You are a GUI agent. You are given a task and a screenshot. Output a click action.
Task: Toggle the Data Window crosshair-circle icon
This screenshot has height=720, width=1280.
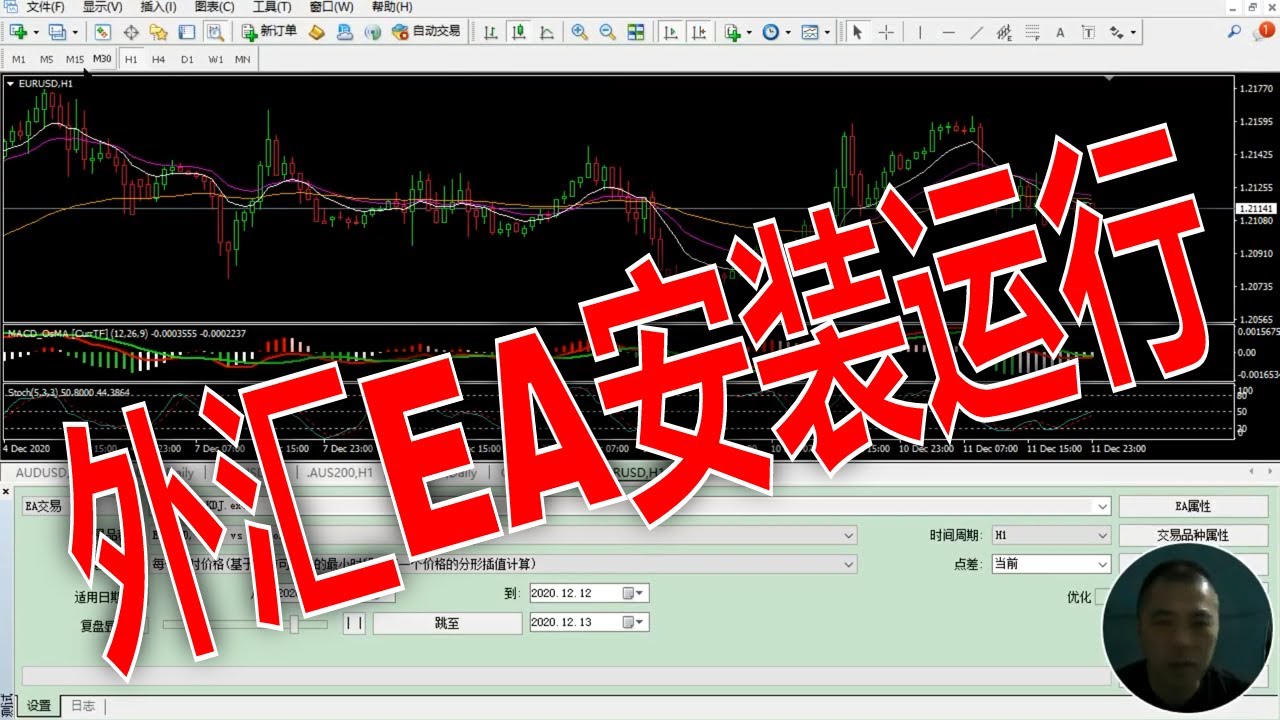point(131,32)
